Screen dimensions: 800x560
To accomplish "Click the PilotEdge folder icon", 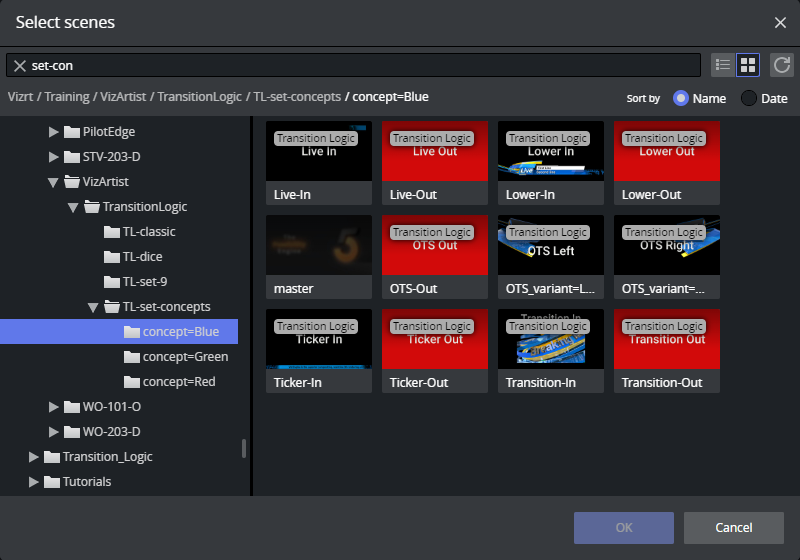I will pyautogui.click(x=72, y=132).
